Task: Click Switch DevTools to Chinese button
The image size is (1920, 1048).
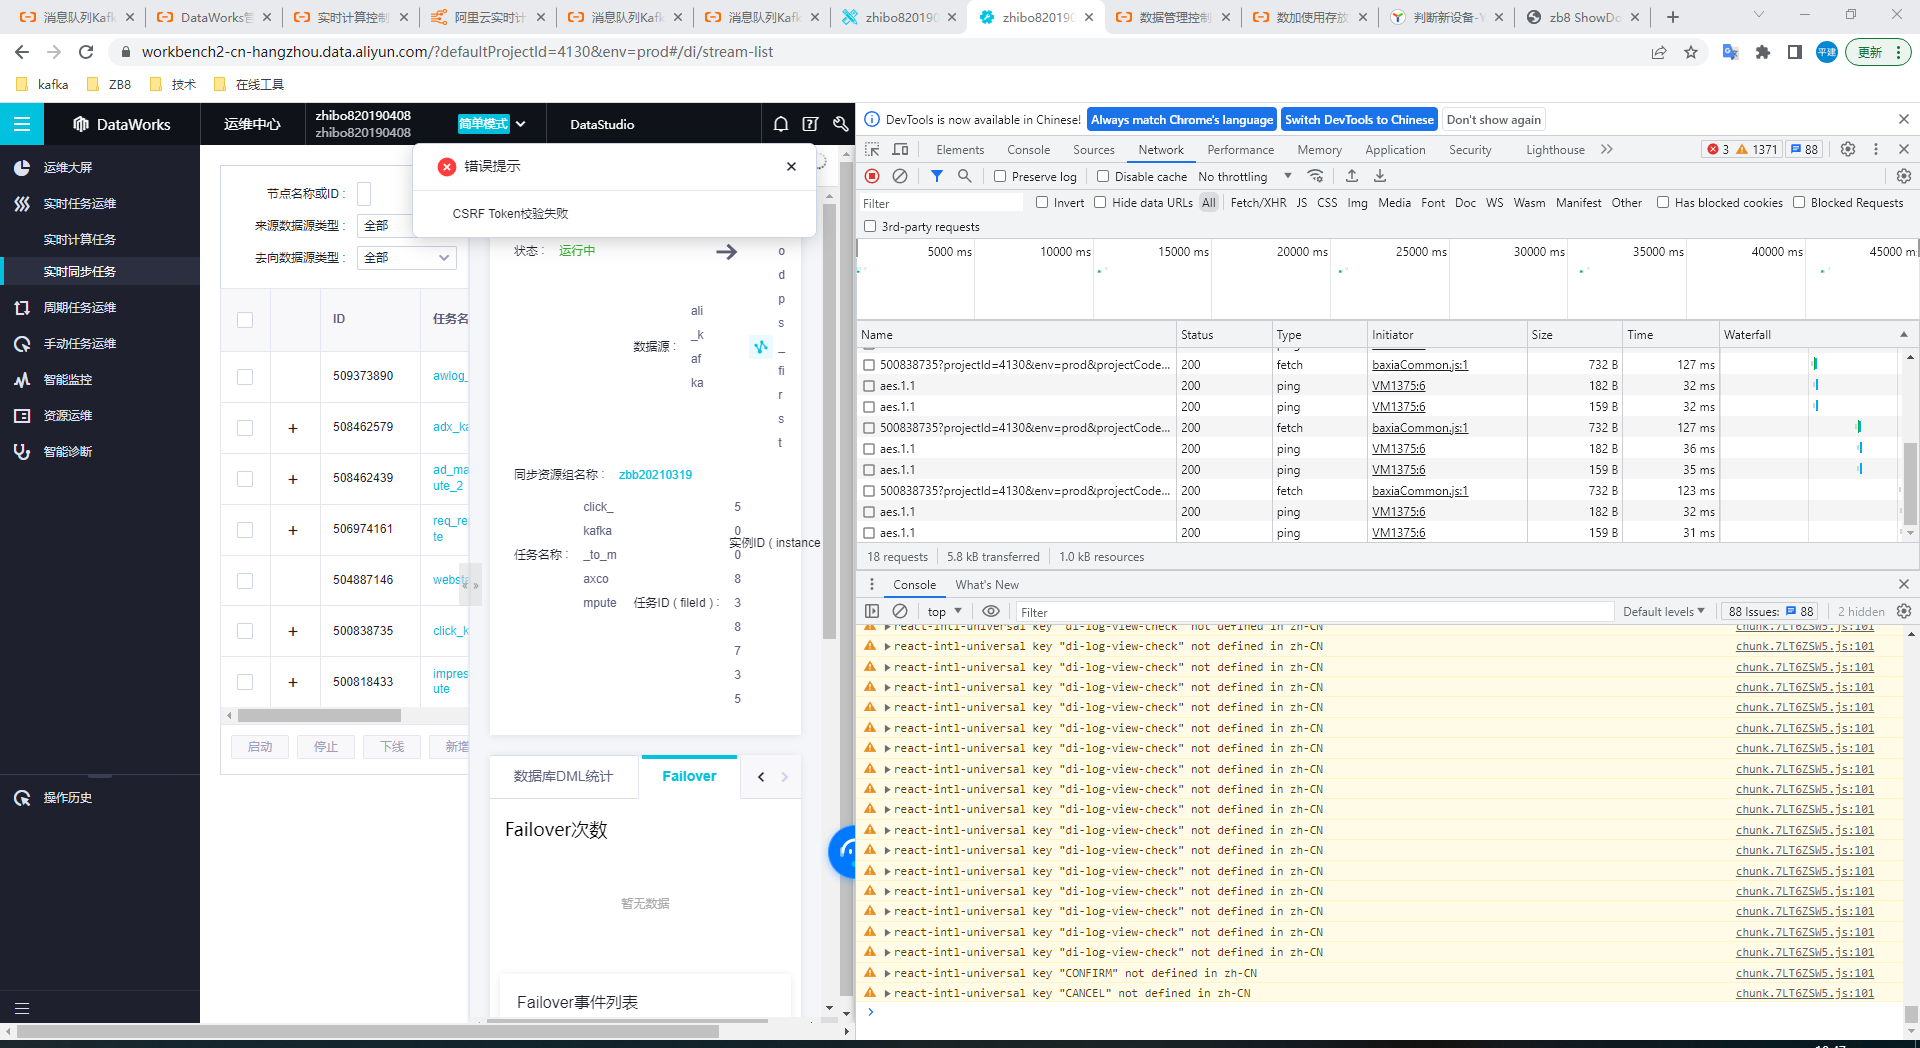Action: coord(1359,119)
